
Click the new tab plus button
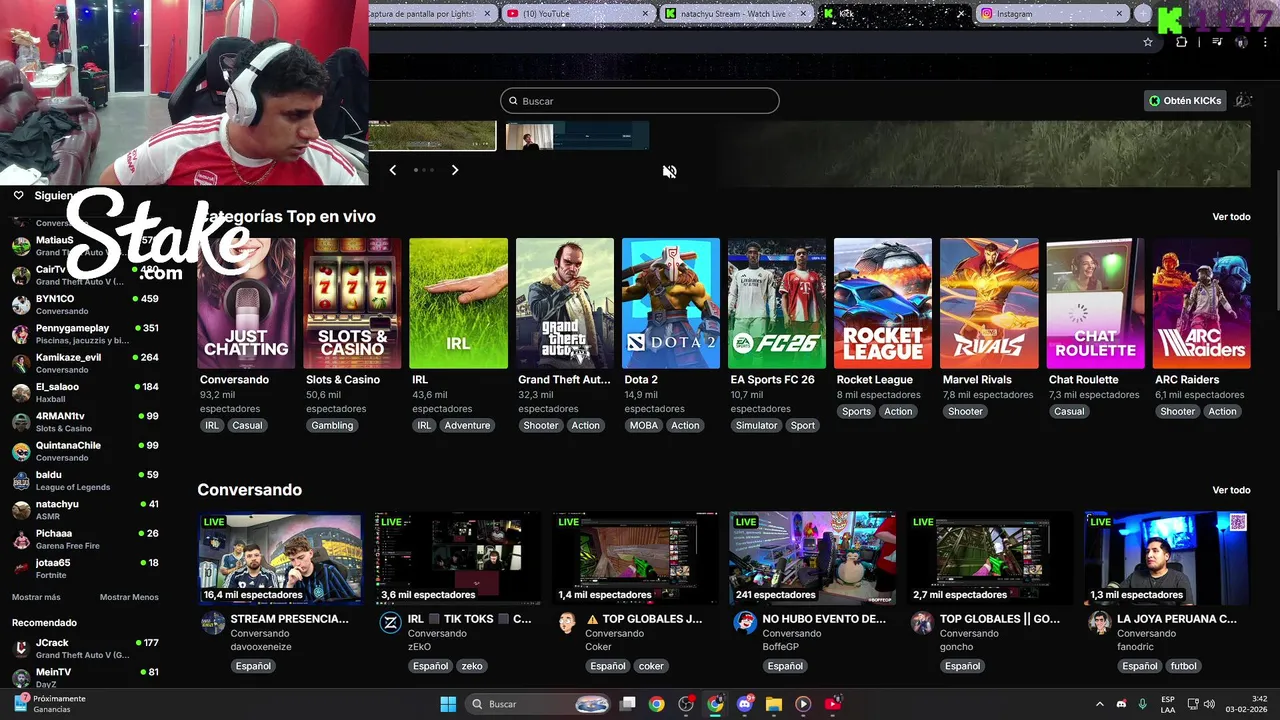pyautogui.click(x=1143, y=14)
